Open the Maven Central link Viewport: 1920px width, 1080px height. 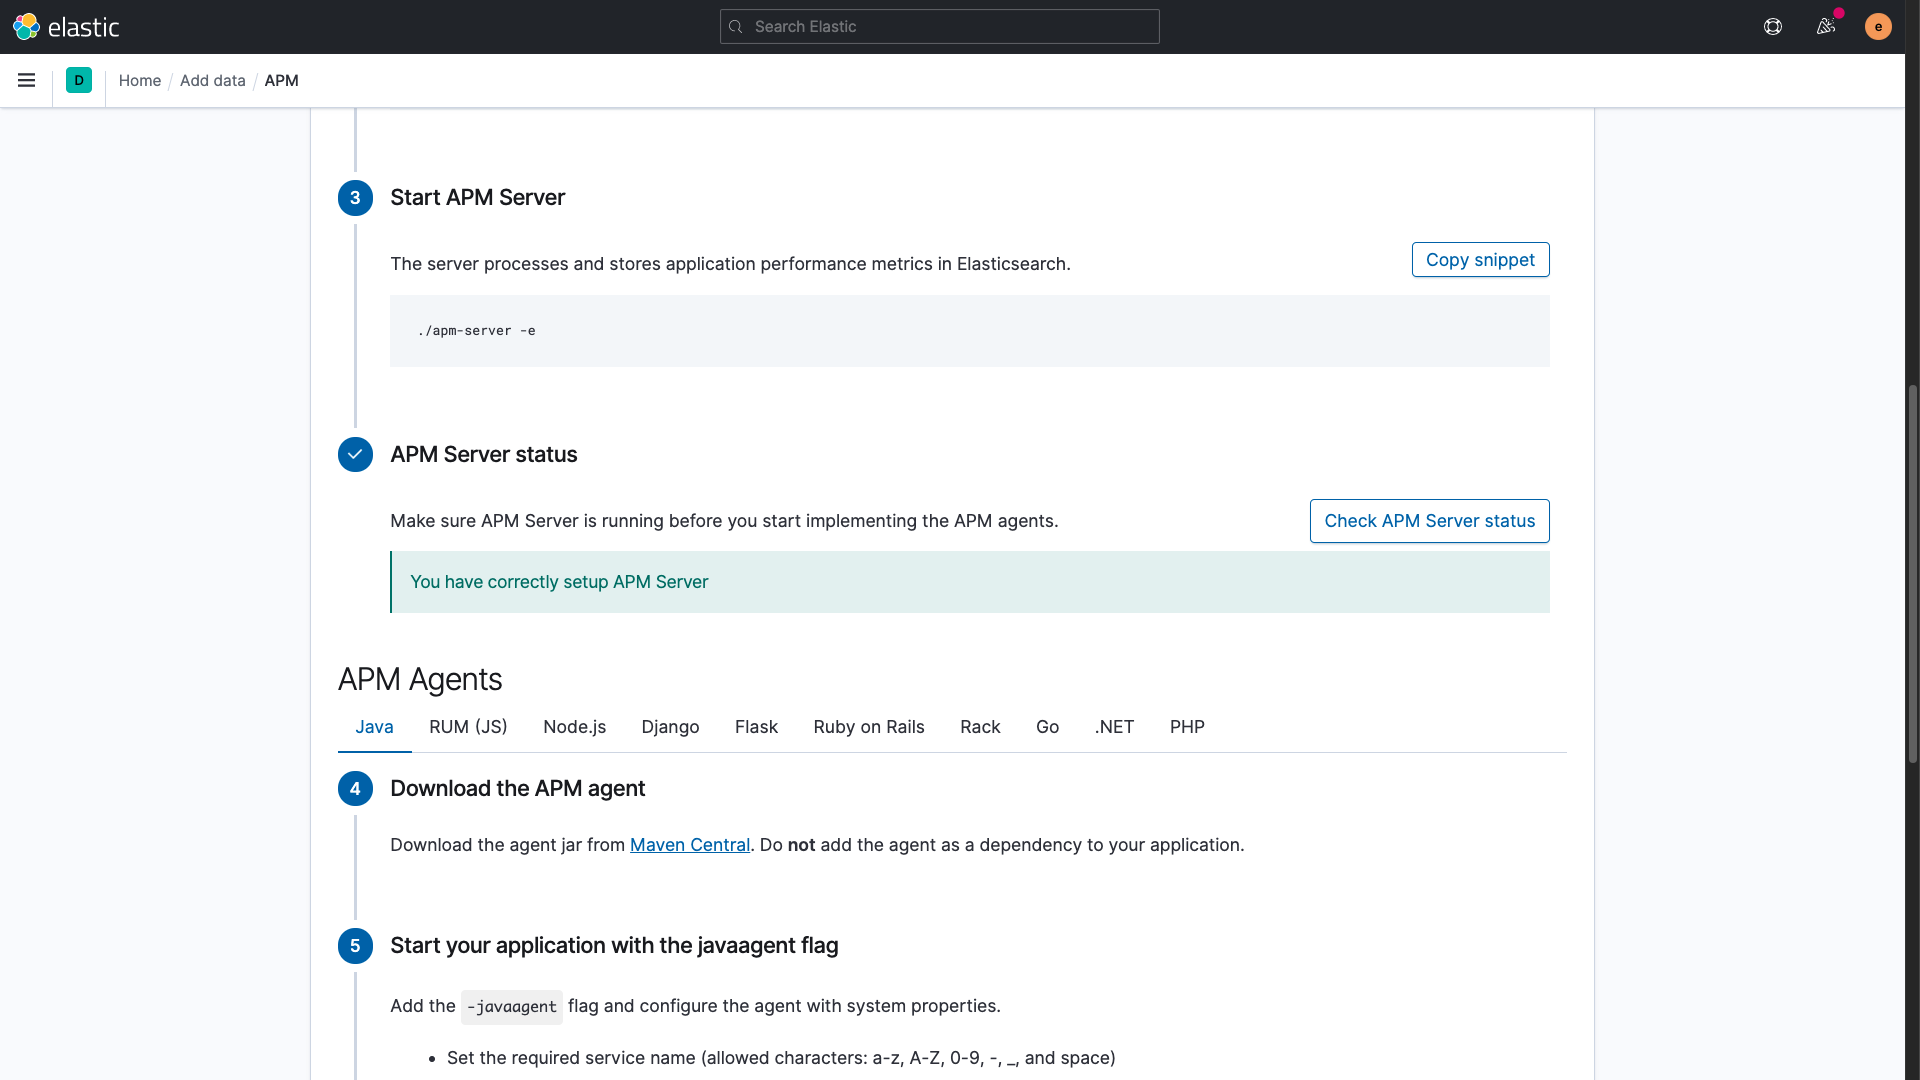tap(689, 845)
